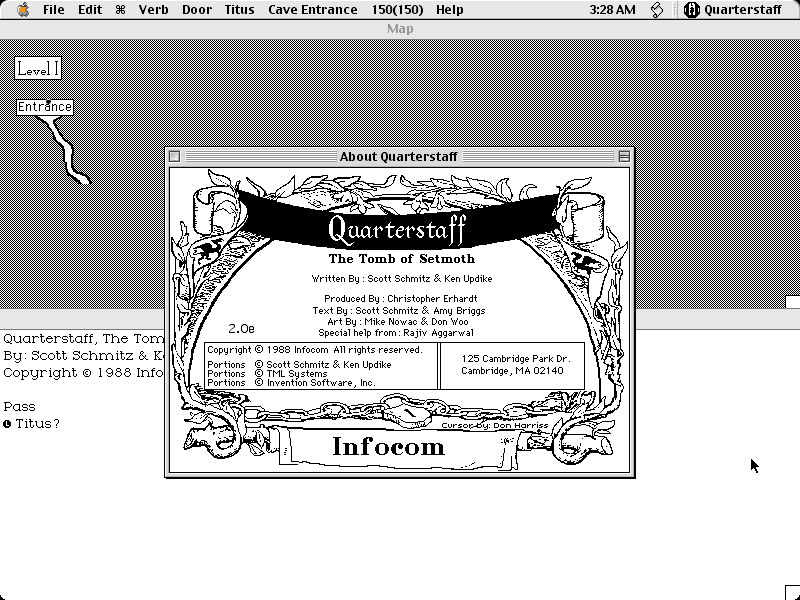The width and height of the screenshot is (800, 600).
Task: Click the Text By Scott Schmitz & Amy Briggs line
Action: click(399, 310)
